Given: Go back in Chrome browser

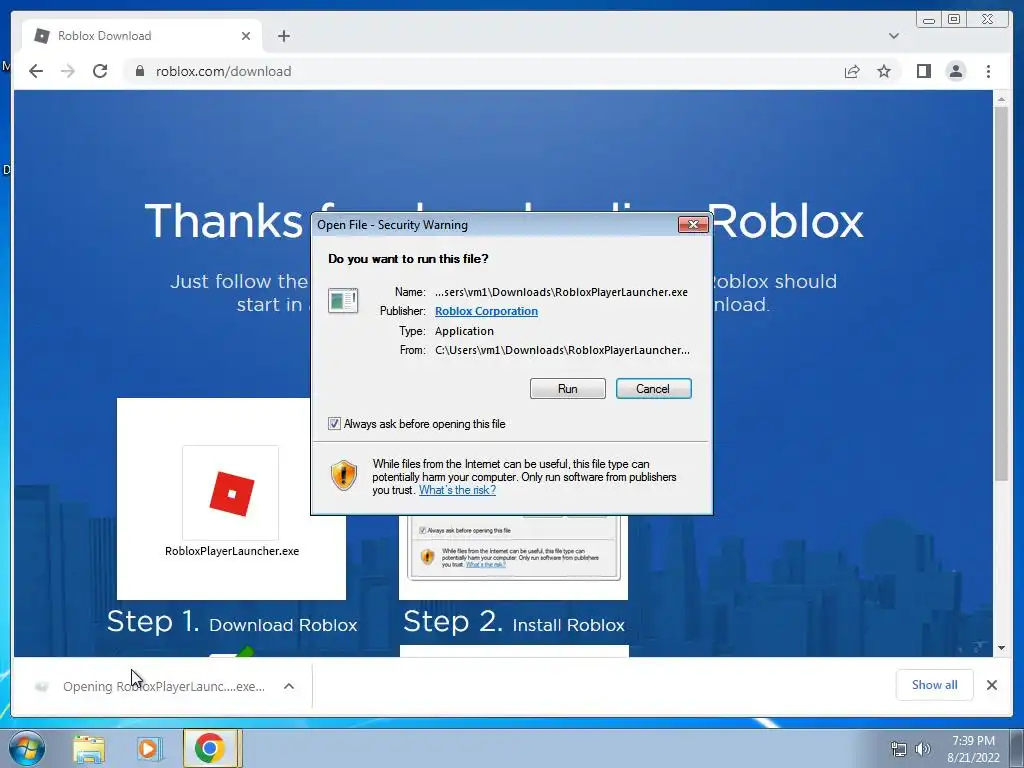Looking at the screenshot, I should coord(36,71).
